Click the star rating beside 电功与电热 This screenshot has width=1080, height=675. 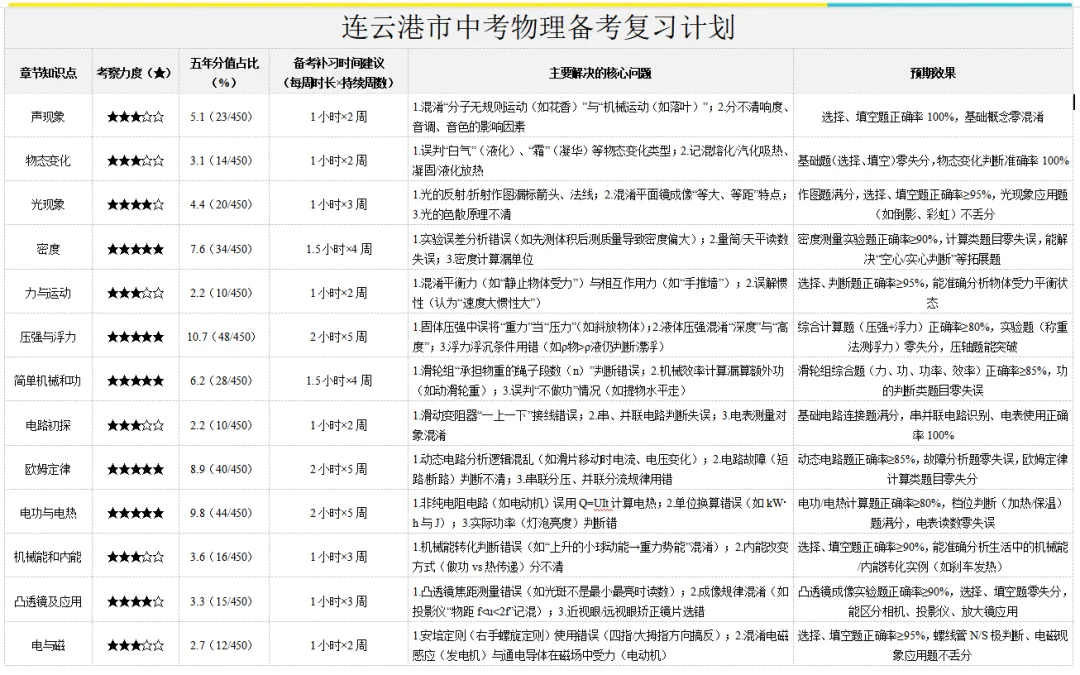tap(133, 515)
